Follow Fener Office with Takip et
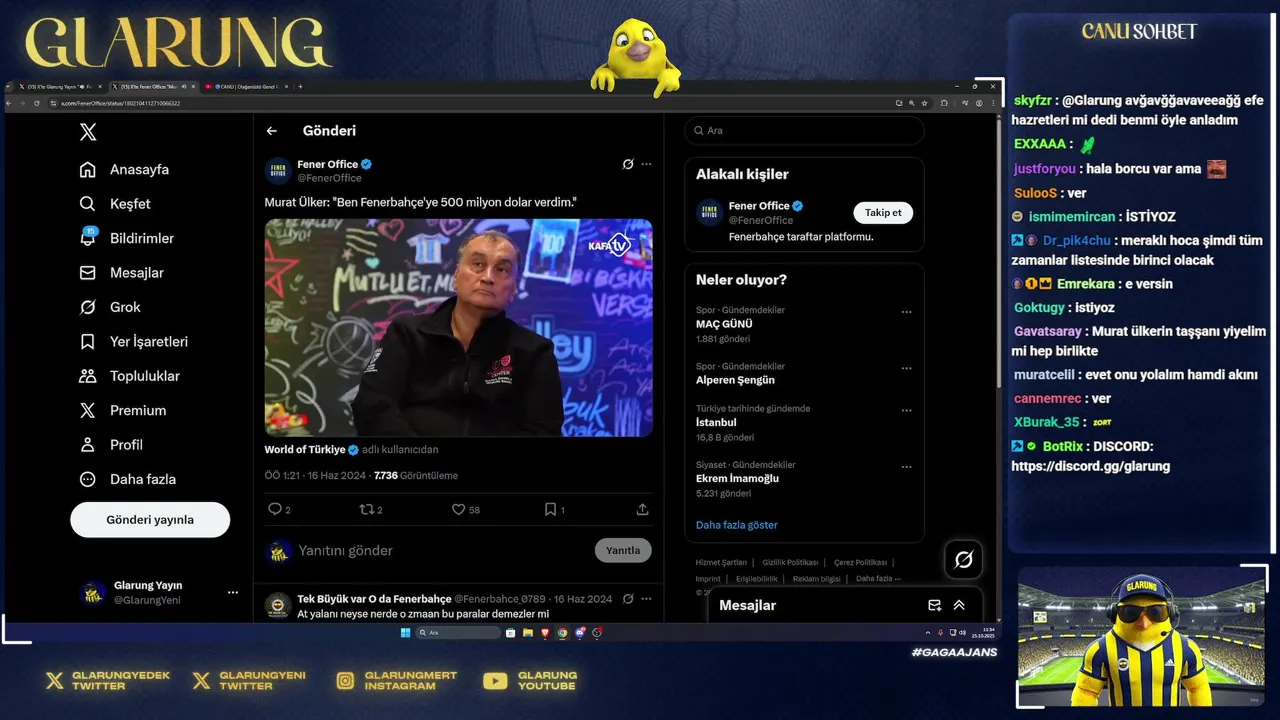 [x=883, y=213]
